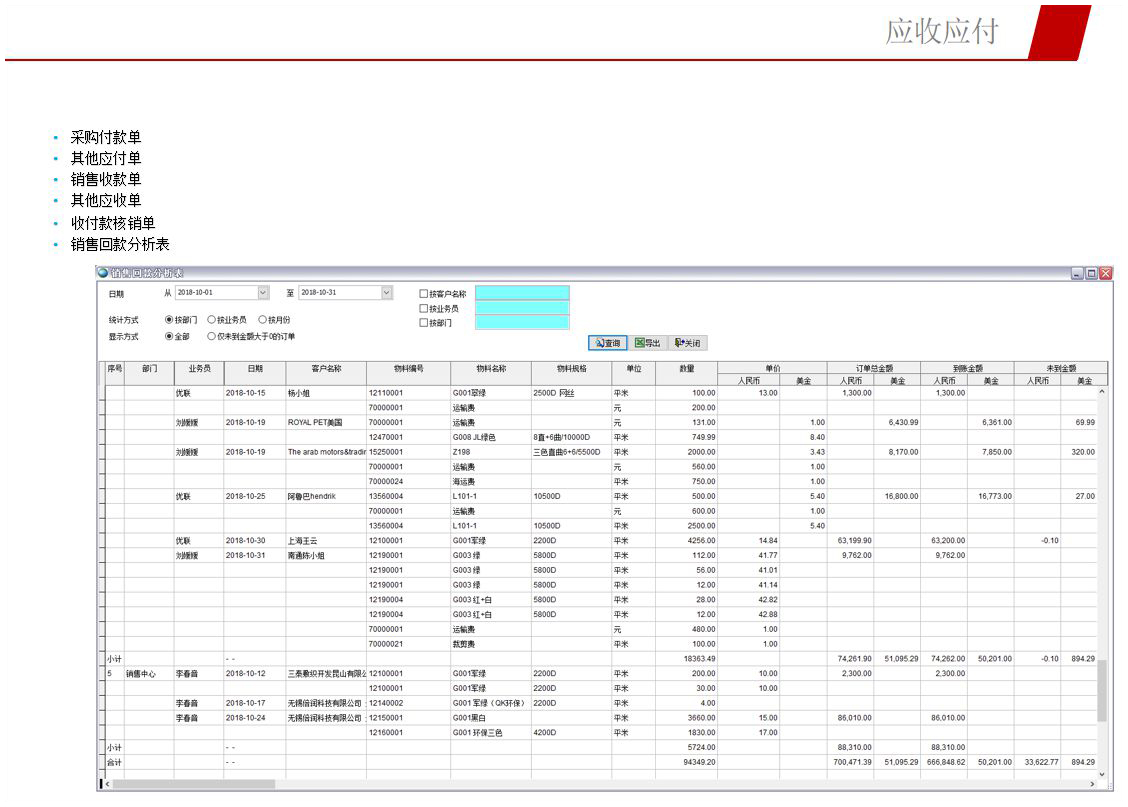
Task: Tick the 按业务员 filter checkbox
Action: 424,309
